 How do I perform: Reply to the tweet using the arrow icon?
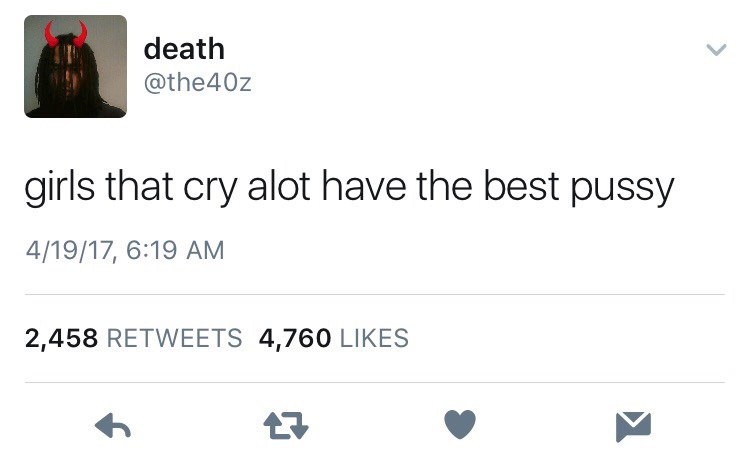click(113, 425)
